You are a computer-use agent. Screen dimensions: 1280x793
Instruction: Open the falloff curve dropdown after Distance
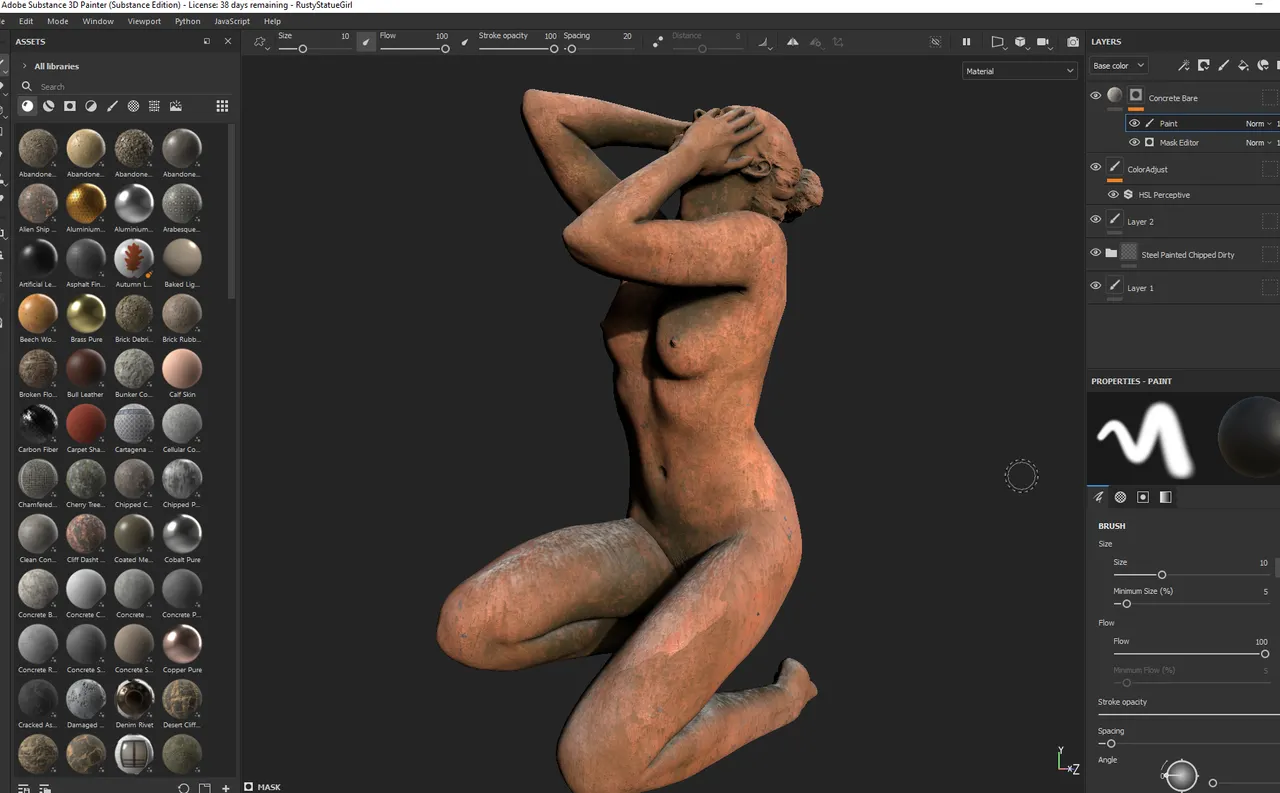click(x=764, y=43)
